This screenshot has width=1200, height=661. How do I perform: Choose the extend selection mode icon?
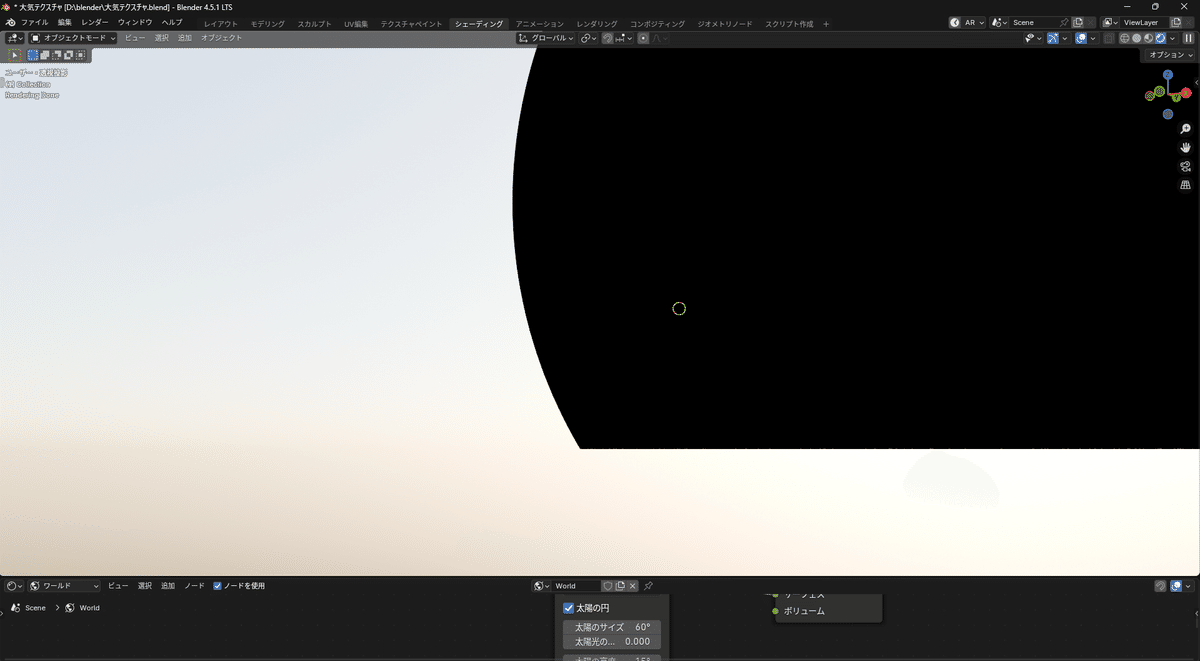click(45, 55)
